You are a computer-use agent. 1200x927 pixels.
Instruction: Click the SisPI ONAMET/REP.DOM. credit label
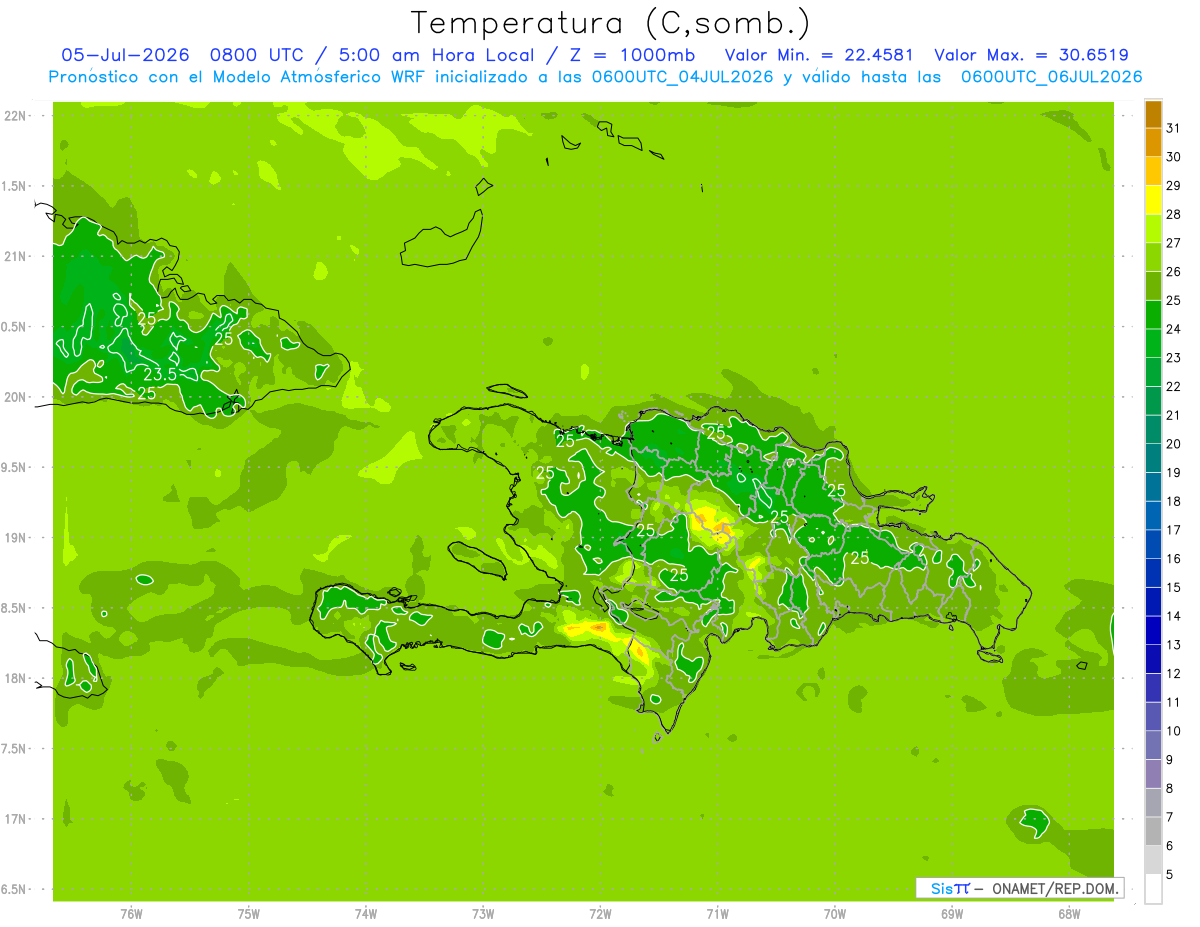(x=1018, y=888)
